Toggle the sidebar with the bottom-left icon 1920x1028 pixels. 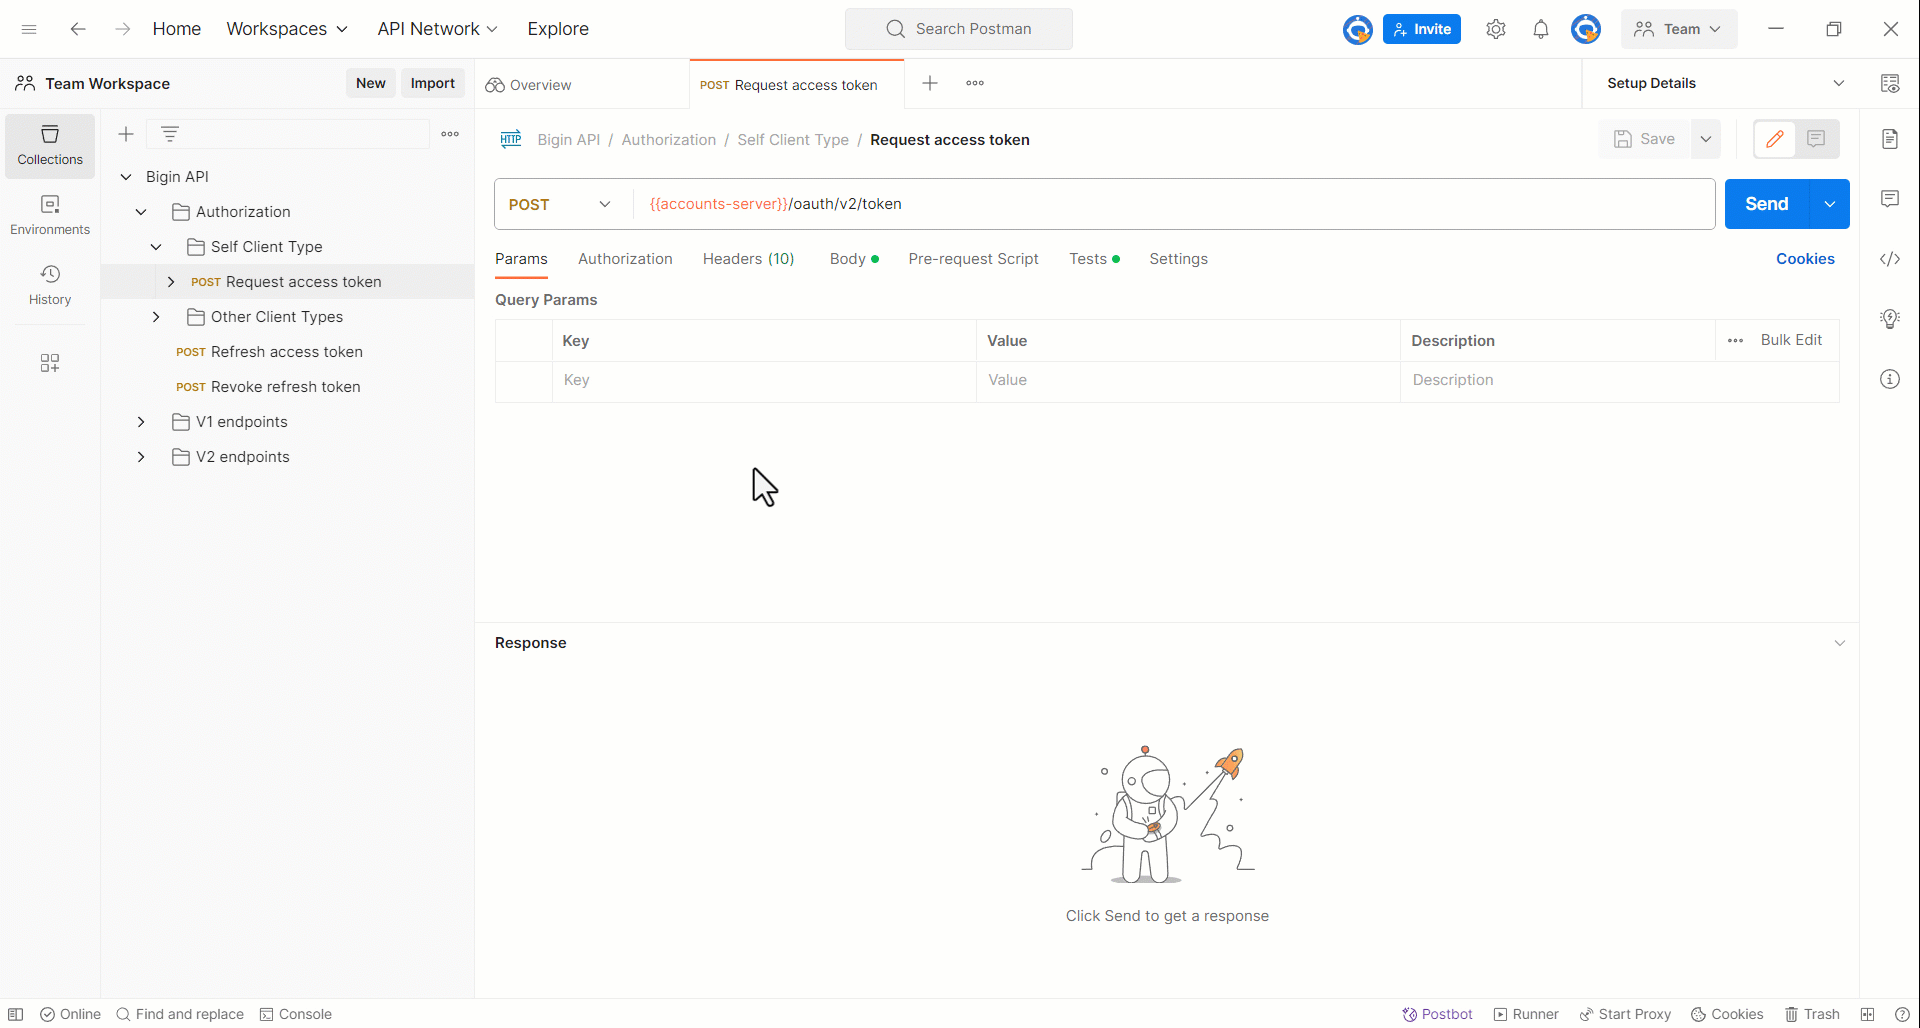[16, 1014]
